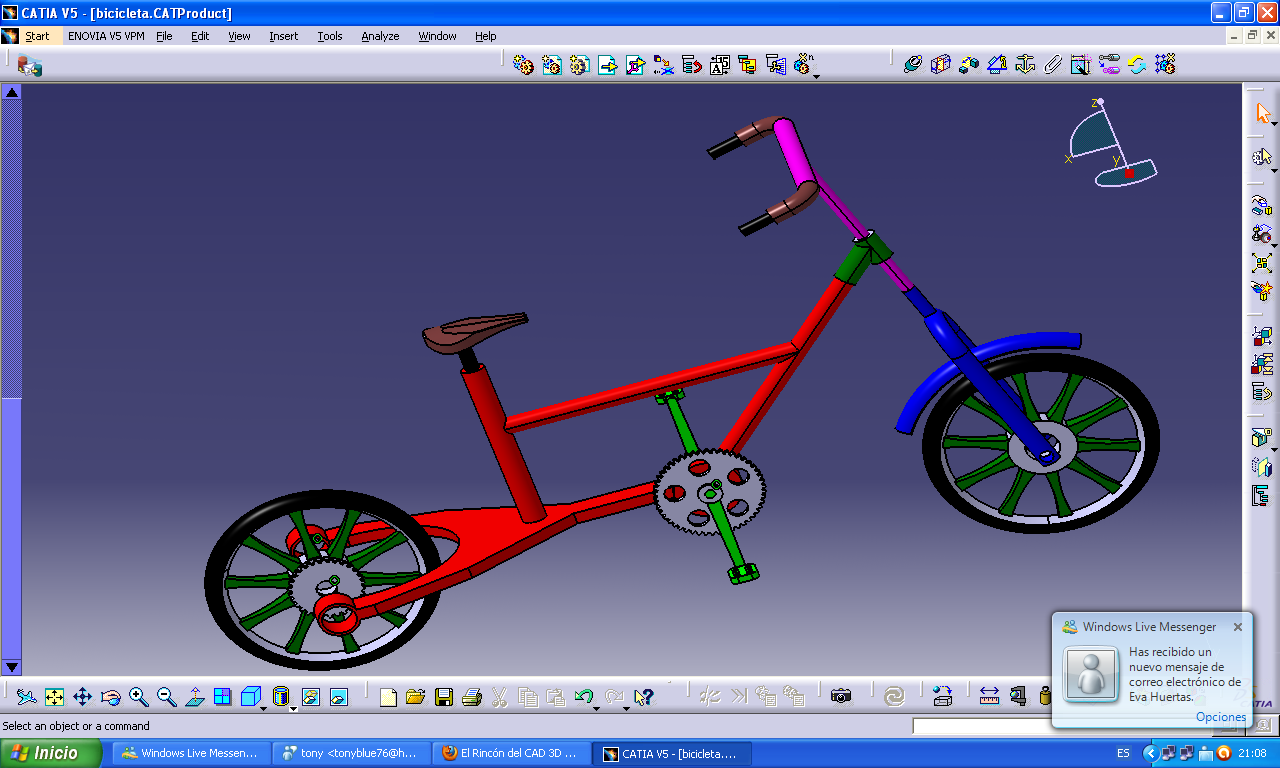The height and width of the screenshot is (768, 1280).
Task: Insert an Existing Component via toolbar
Action: pyautogui.click(x=607, y=65)
